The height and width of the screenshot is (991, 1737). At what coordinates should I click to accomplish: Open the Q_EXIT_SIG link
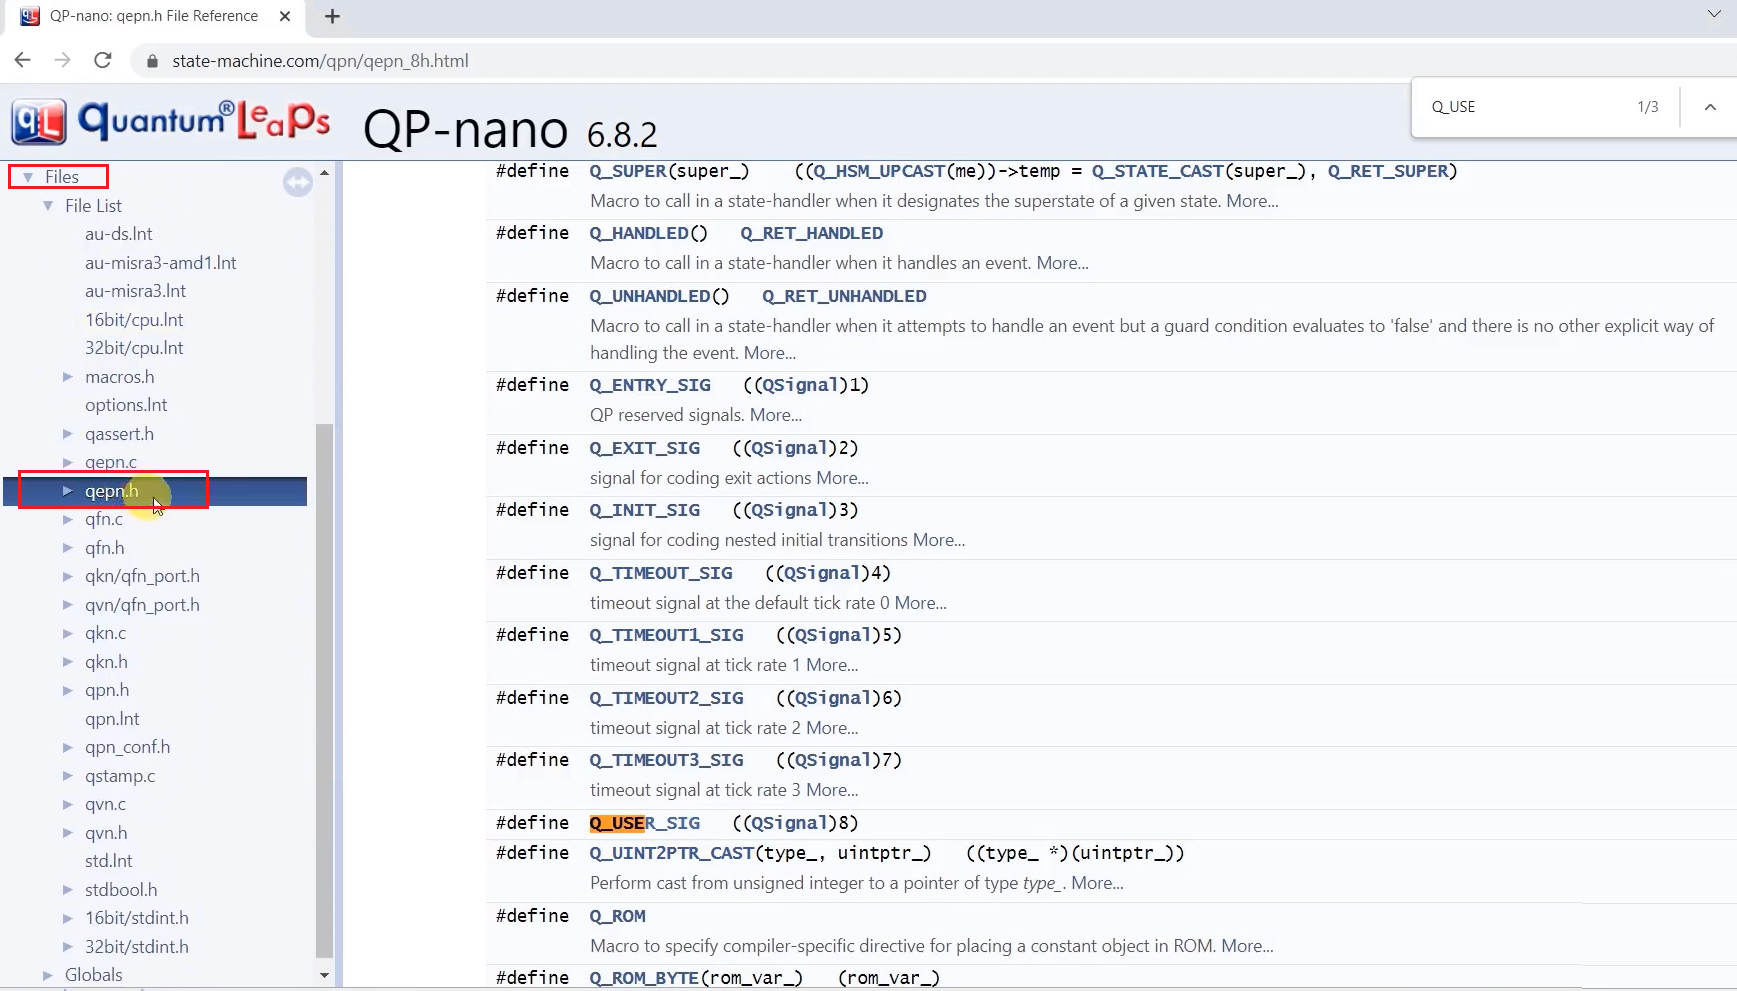[x=645, y=448]
